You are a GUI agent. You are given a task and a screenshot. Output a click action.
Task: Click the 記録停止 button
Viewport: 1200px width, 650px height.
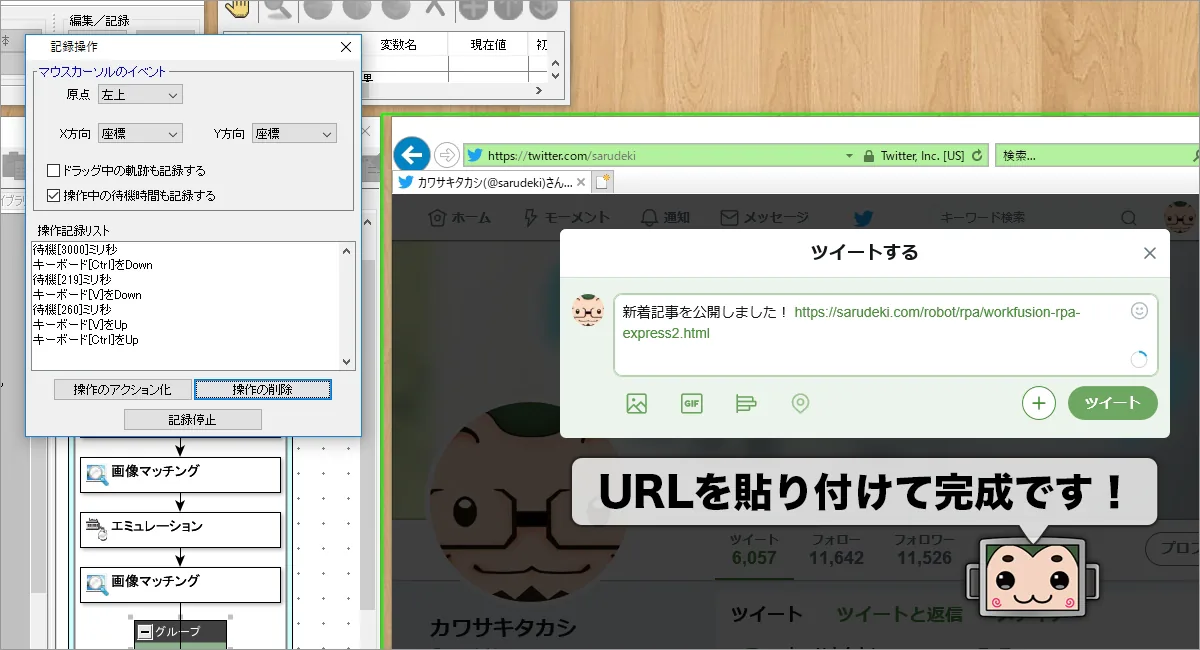[x=192, y=419]
